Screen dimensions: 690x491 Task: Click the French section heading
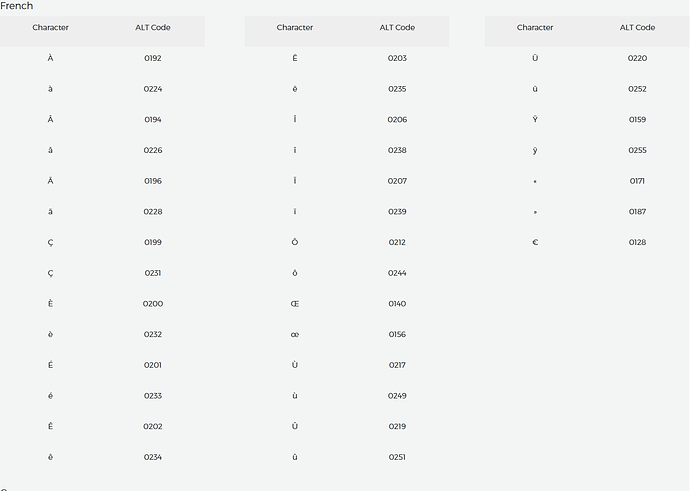pos(16,6)
